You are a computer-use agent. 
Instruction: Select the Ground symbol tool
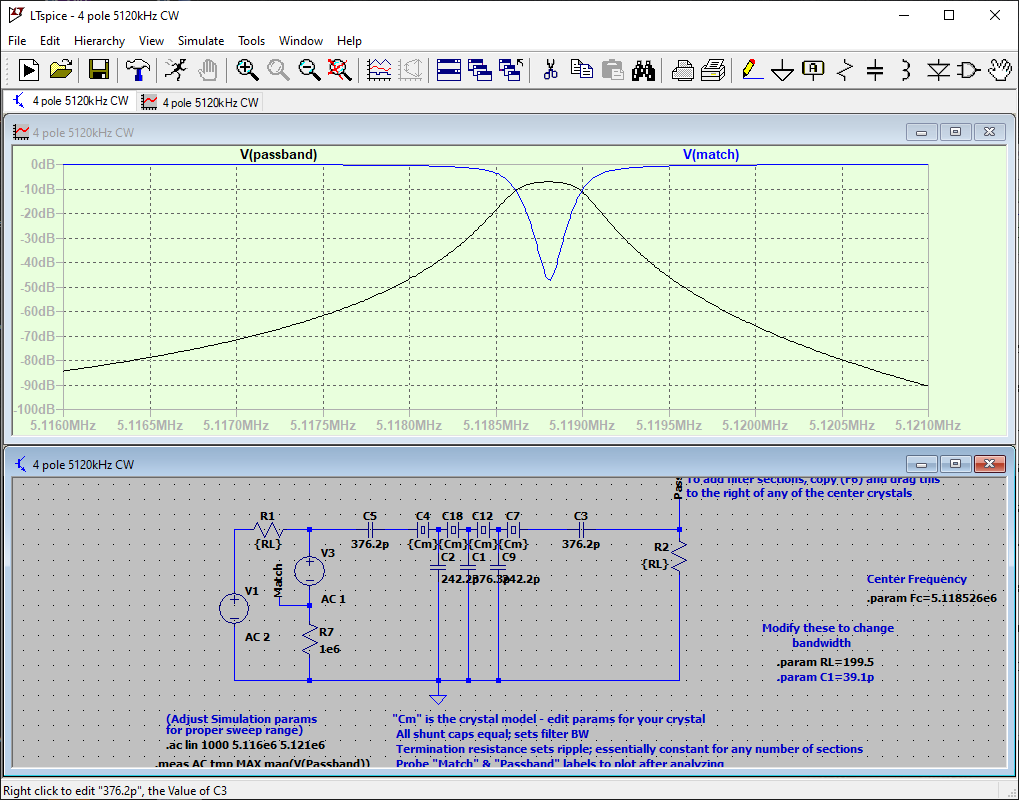[x=782, y=70]
